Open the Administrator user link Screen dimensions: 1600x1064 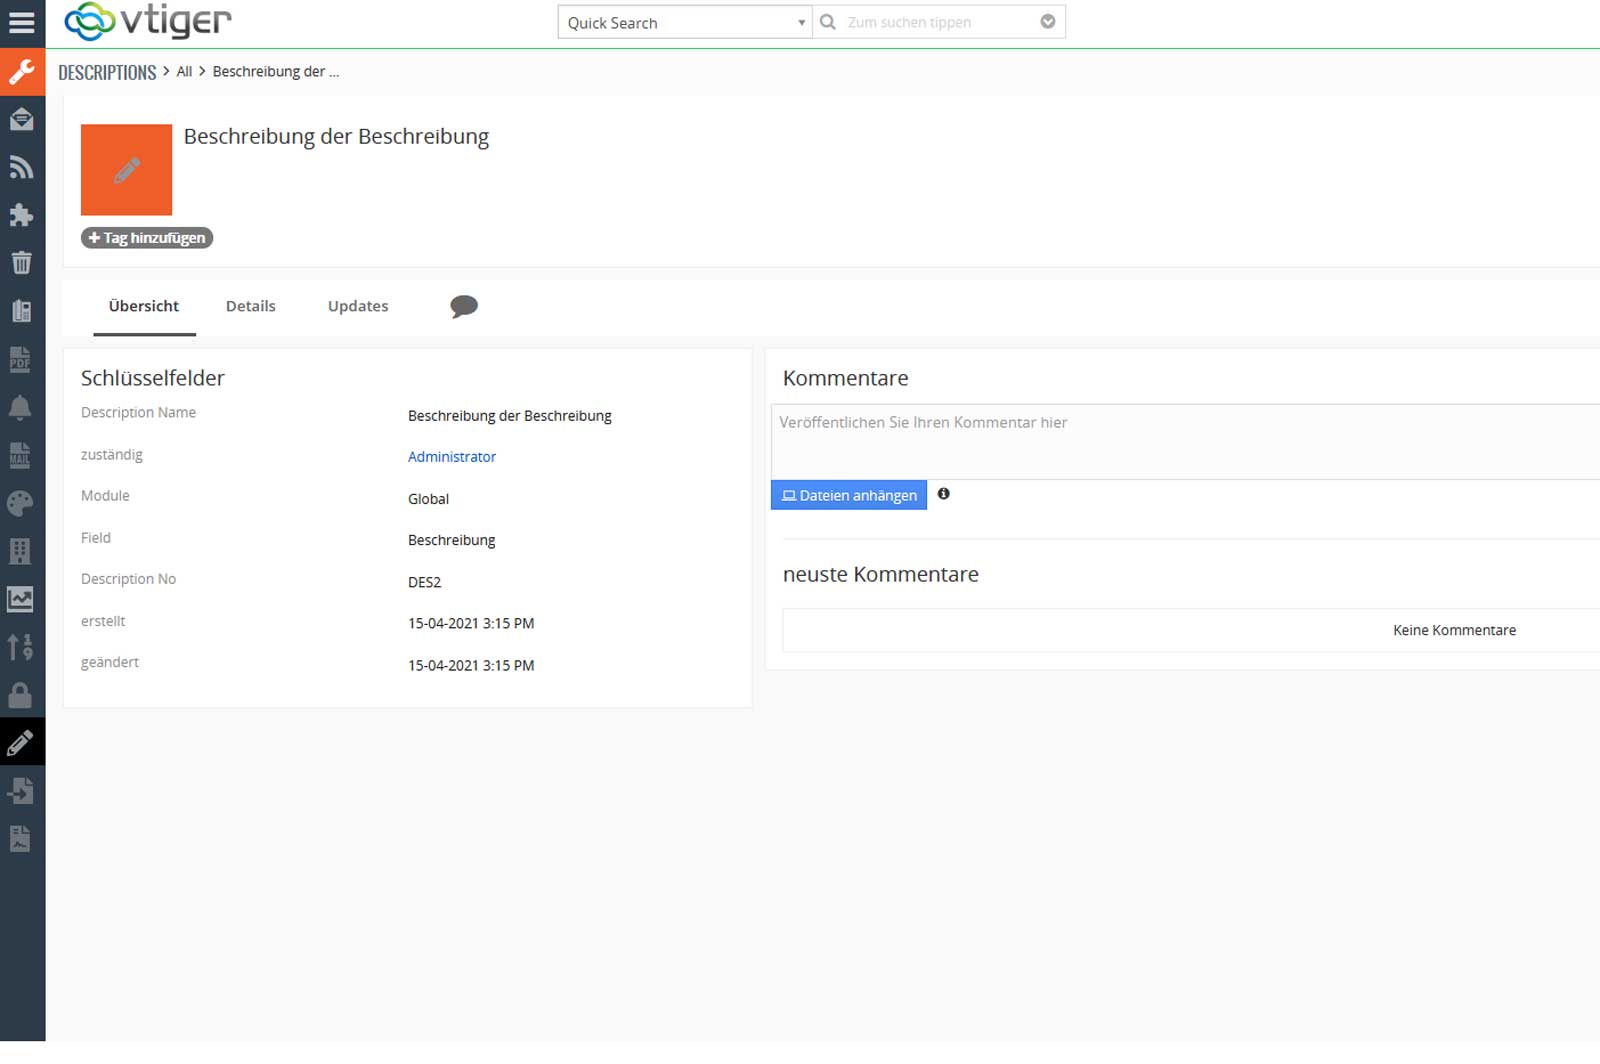451,457
